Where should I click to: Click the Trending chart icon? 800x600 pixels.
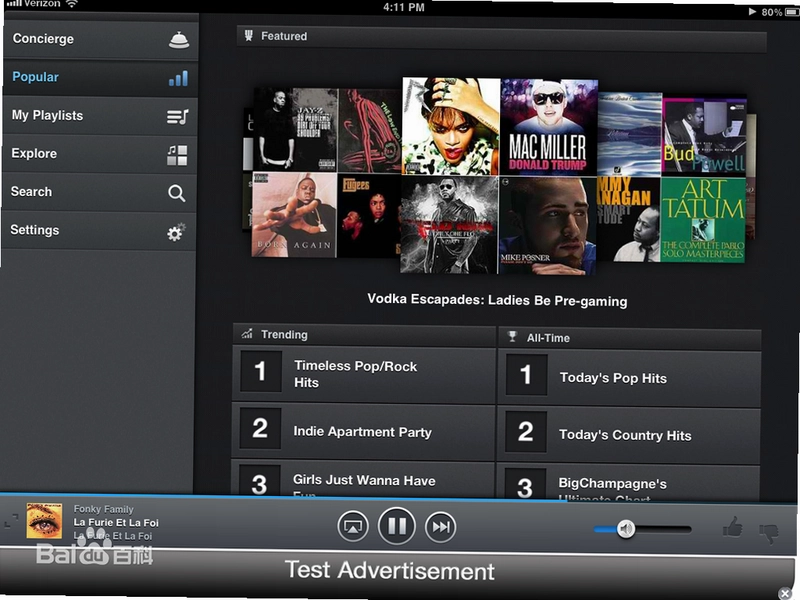point(247,334)
